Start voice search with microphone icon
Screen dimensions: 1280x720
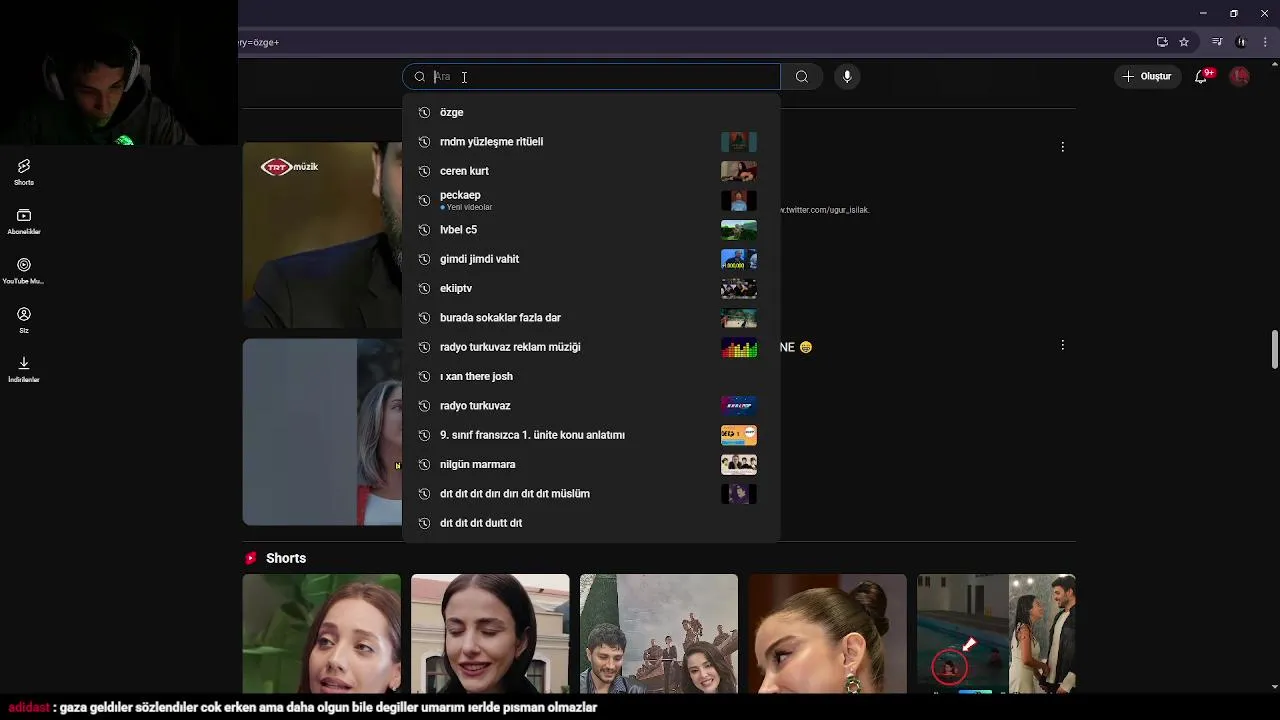pyautogui.click(x=847, y=77)
